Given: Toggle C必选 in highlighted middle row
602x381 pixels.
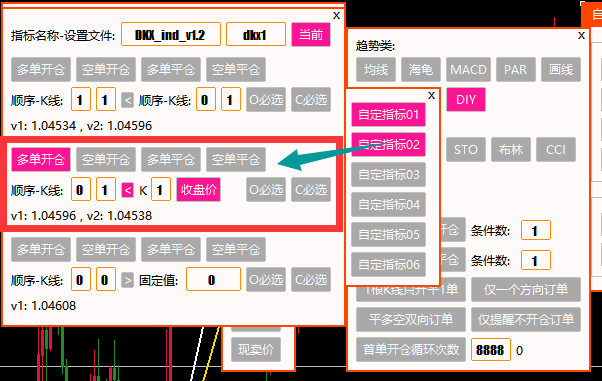Looking at the screenshot, I should click(311, 189).
